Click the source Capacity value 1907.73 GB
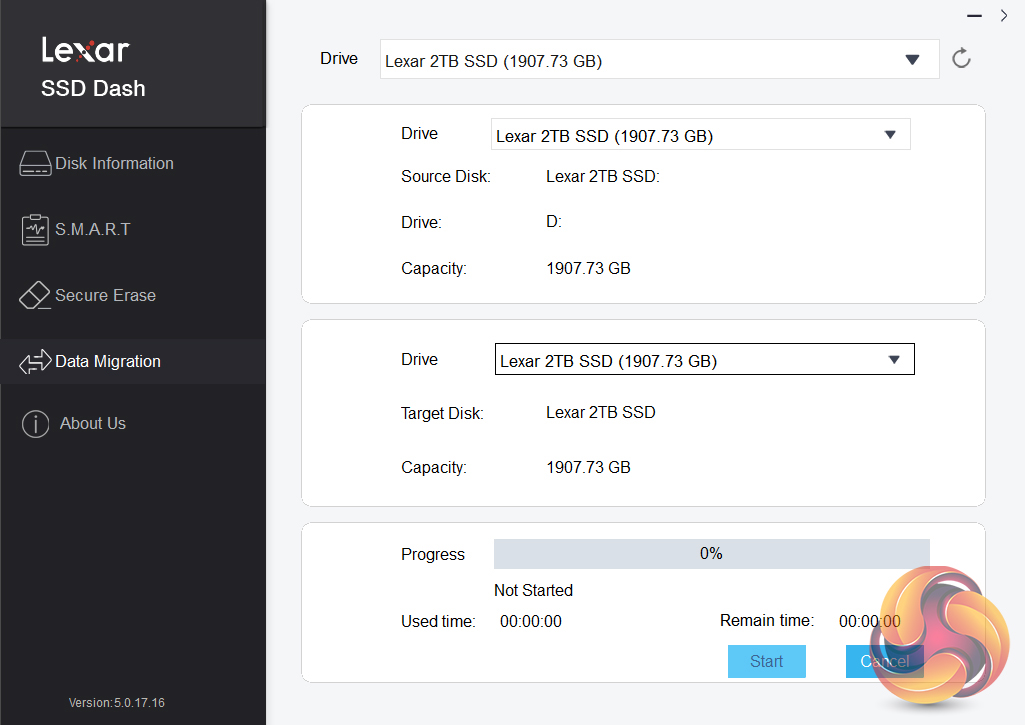 588,269
